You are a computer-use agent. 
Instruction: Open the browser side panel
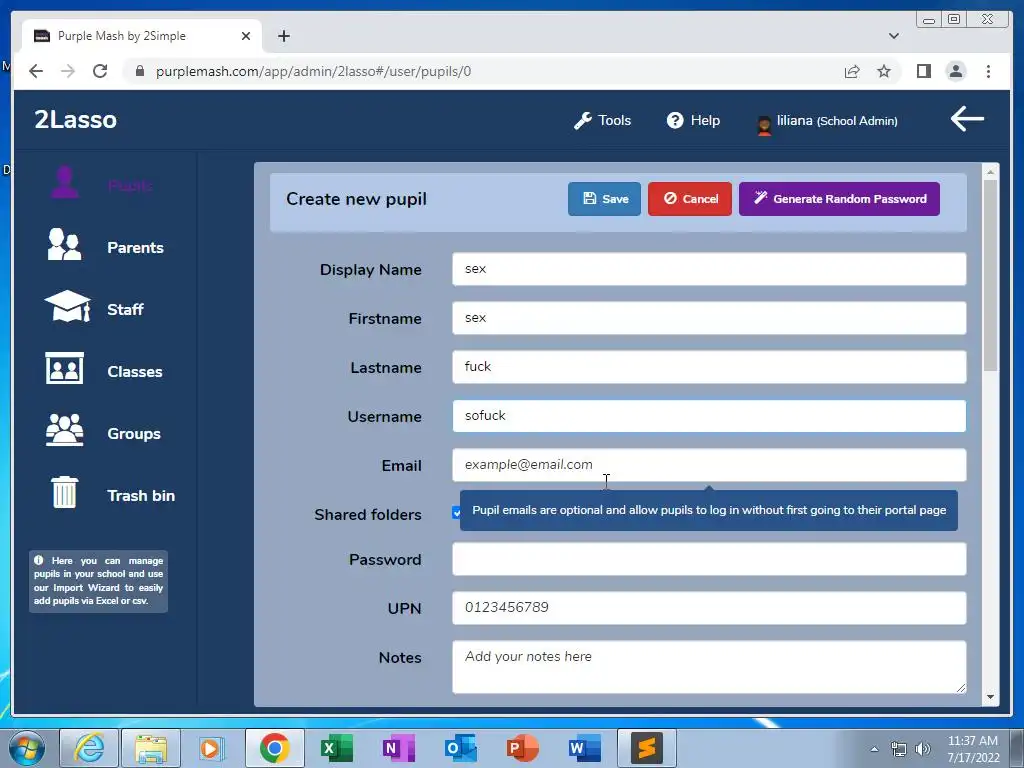[923, 71]
